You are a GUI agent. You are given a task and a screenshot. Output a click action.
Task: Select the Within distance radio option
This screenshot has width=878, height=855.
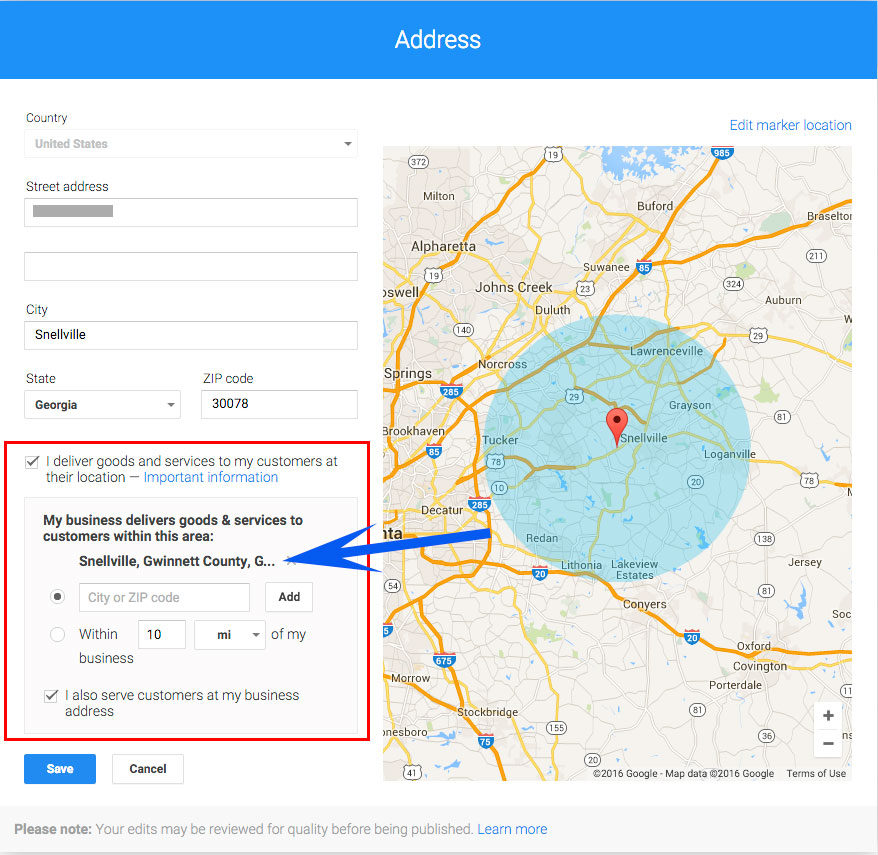(x=57, y=634)
